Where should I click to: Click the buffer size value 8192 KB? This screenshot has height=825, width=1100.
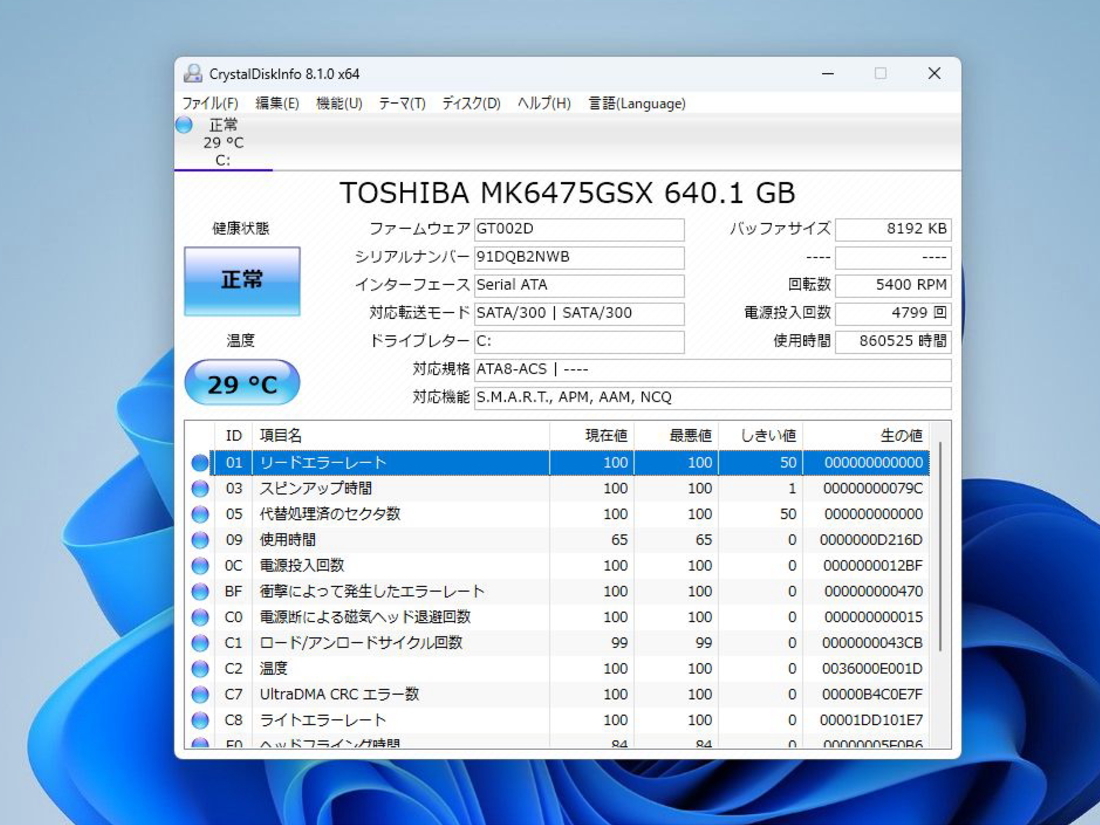[893, 229]
